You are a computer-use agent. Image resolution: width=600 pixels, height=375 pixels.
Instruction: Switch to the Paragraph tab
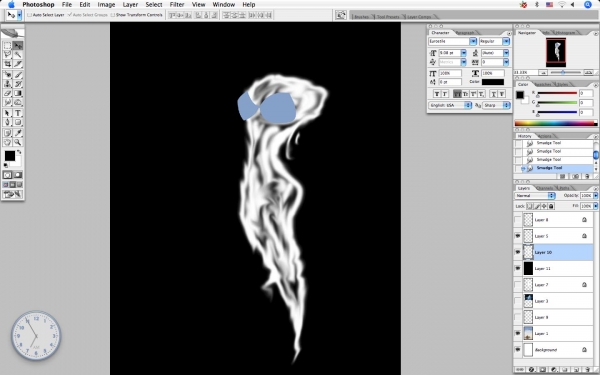coord(465,33)
